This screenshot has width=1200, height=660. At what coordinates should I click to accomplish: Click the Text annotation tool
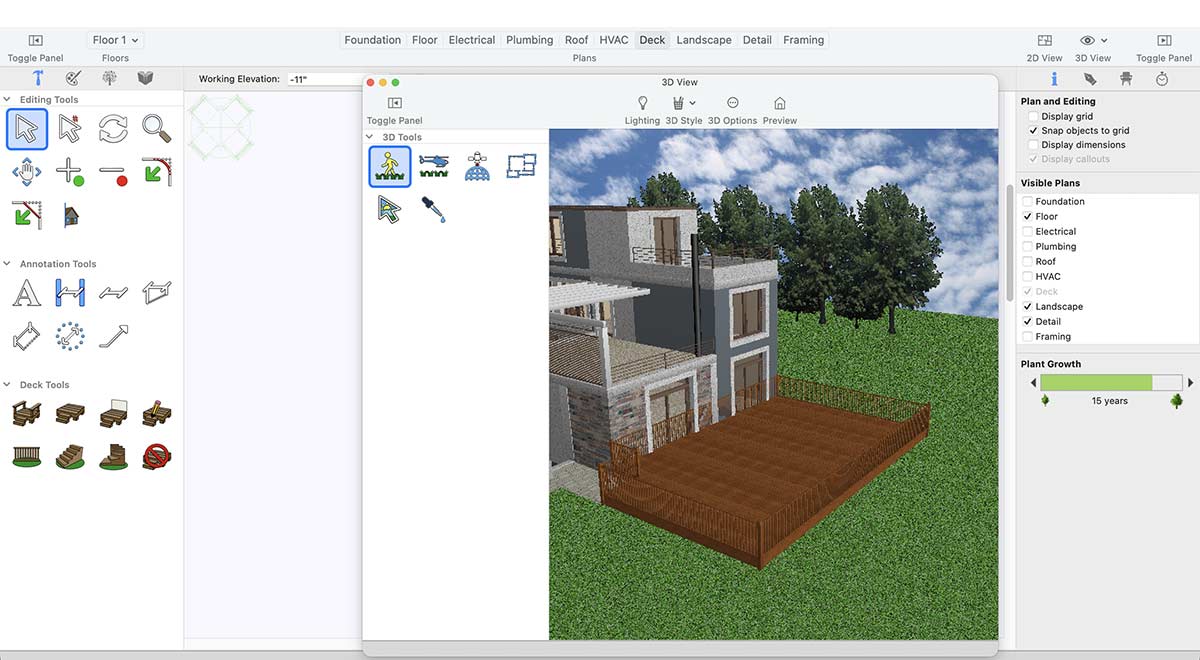(26, 293)
